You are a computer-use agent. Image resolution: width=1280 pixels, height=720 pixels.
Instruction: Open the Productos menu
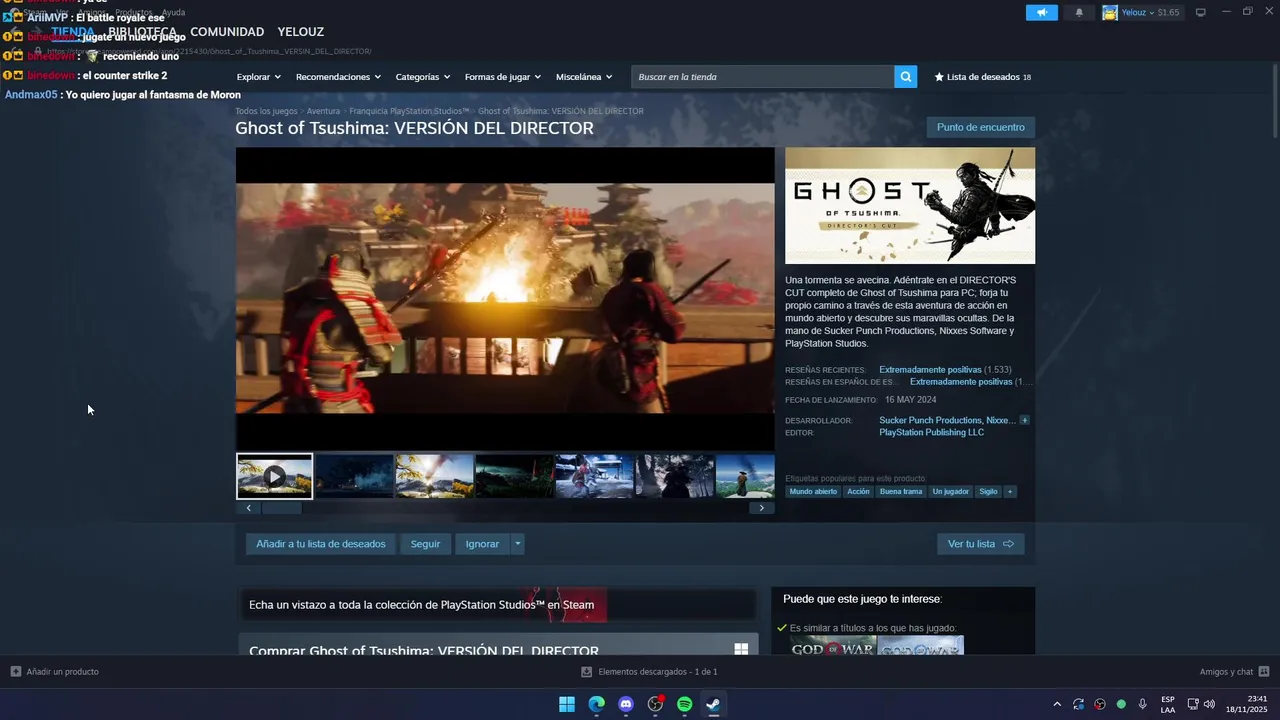(x=133, y=12)
